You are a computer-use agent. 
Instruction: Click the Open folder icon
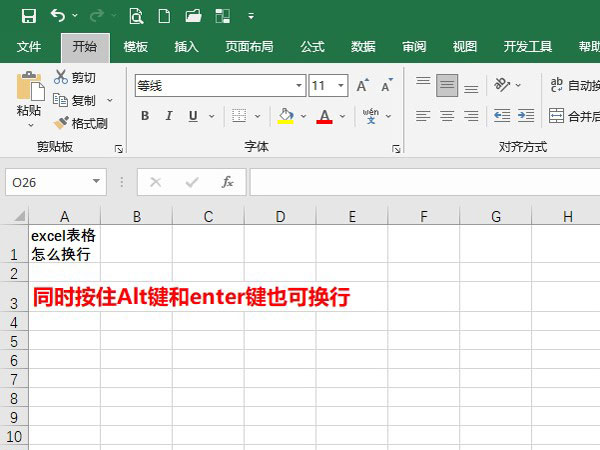tap(193, 15)
